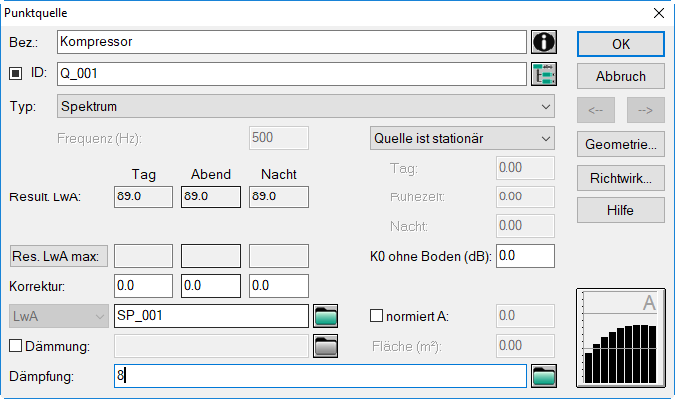Open the disabled LwA dropdown
The height and width of the screenshot is (399, 675).
click(x=59, y=316)
